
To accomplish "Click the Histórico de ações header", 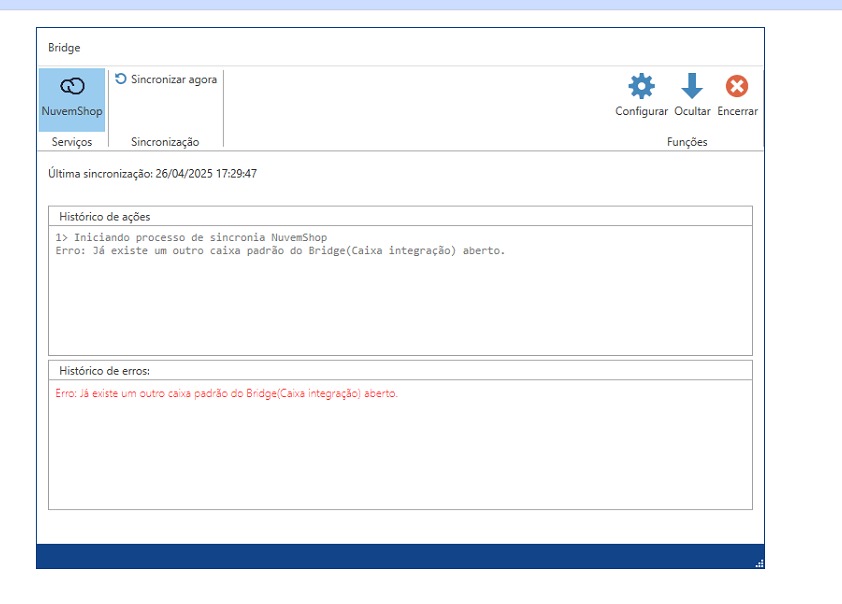I will click(x=105, y=216).
